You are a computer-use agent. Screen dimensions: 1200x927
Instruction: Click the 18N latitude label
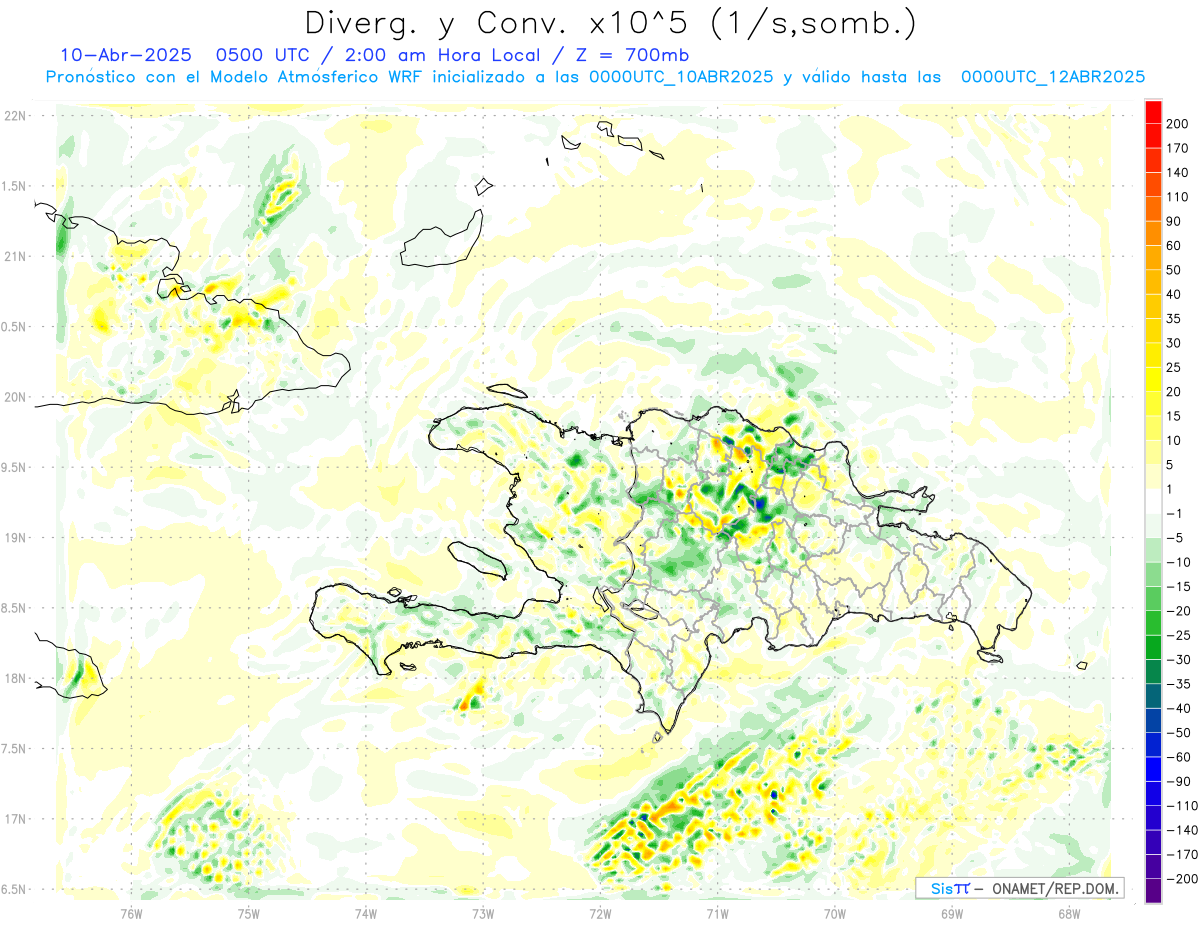point(15,678)
